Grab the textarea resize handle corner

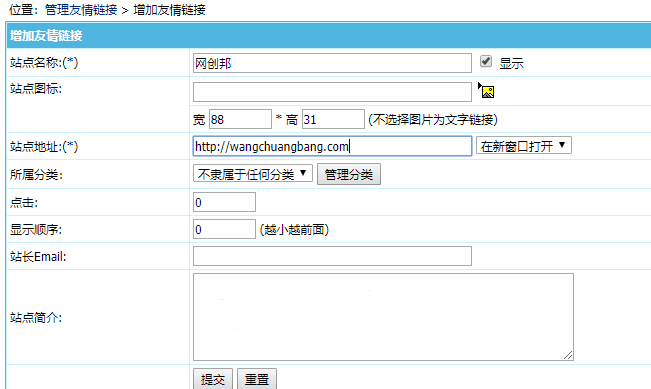(568, 355)
